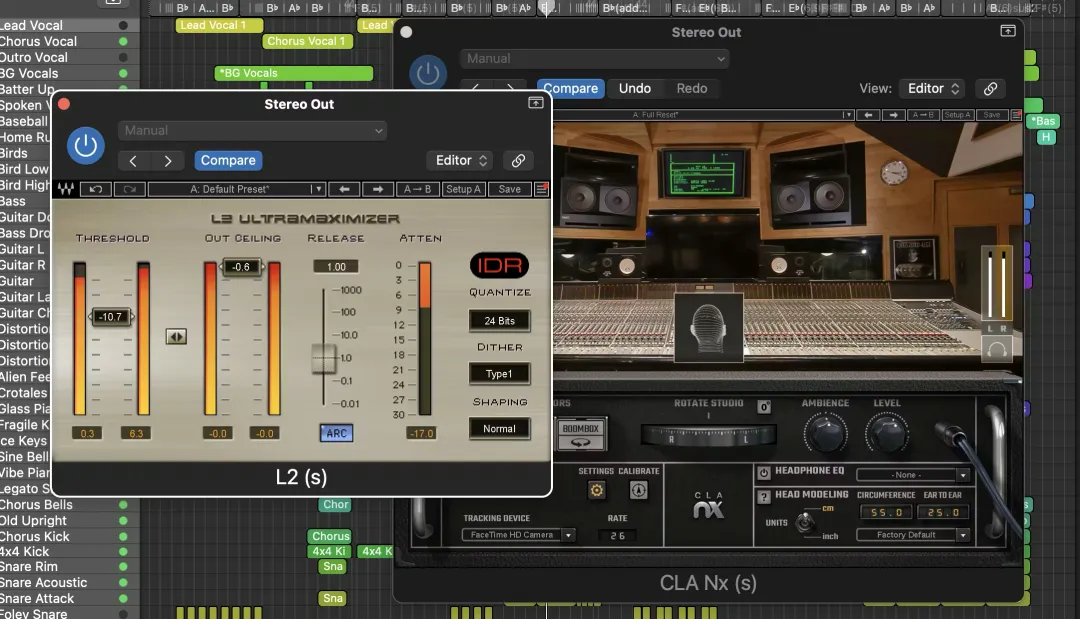Click Redo in CLA Nx window
The width and height of the screenshot is (1080, 619).
click(692, 89)
